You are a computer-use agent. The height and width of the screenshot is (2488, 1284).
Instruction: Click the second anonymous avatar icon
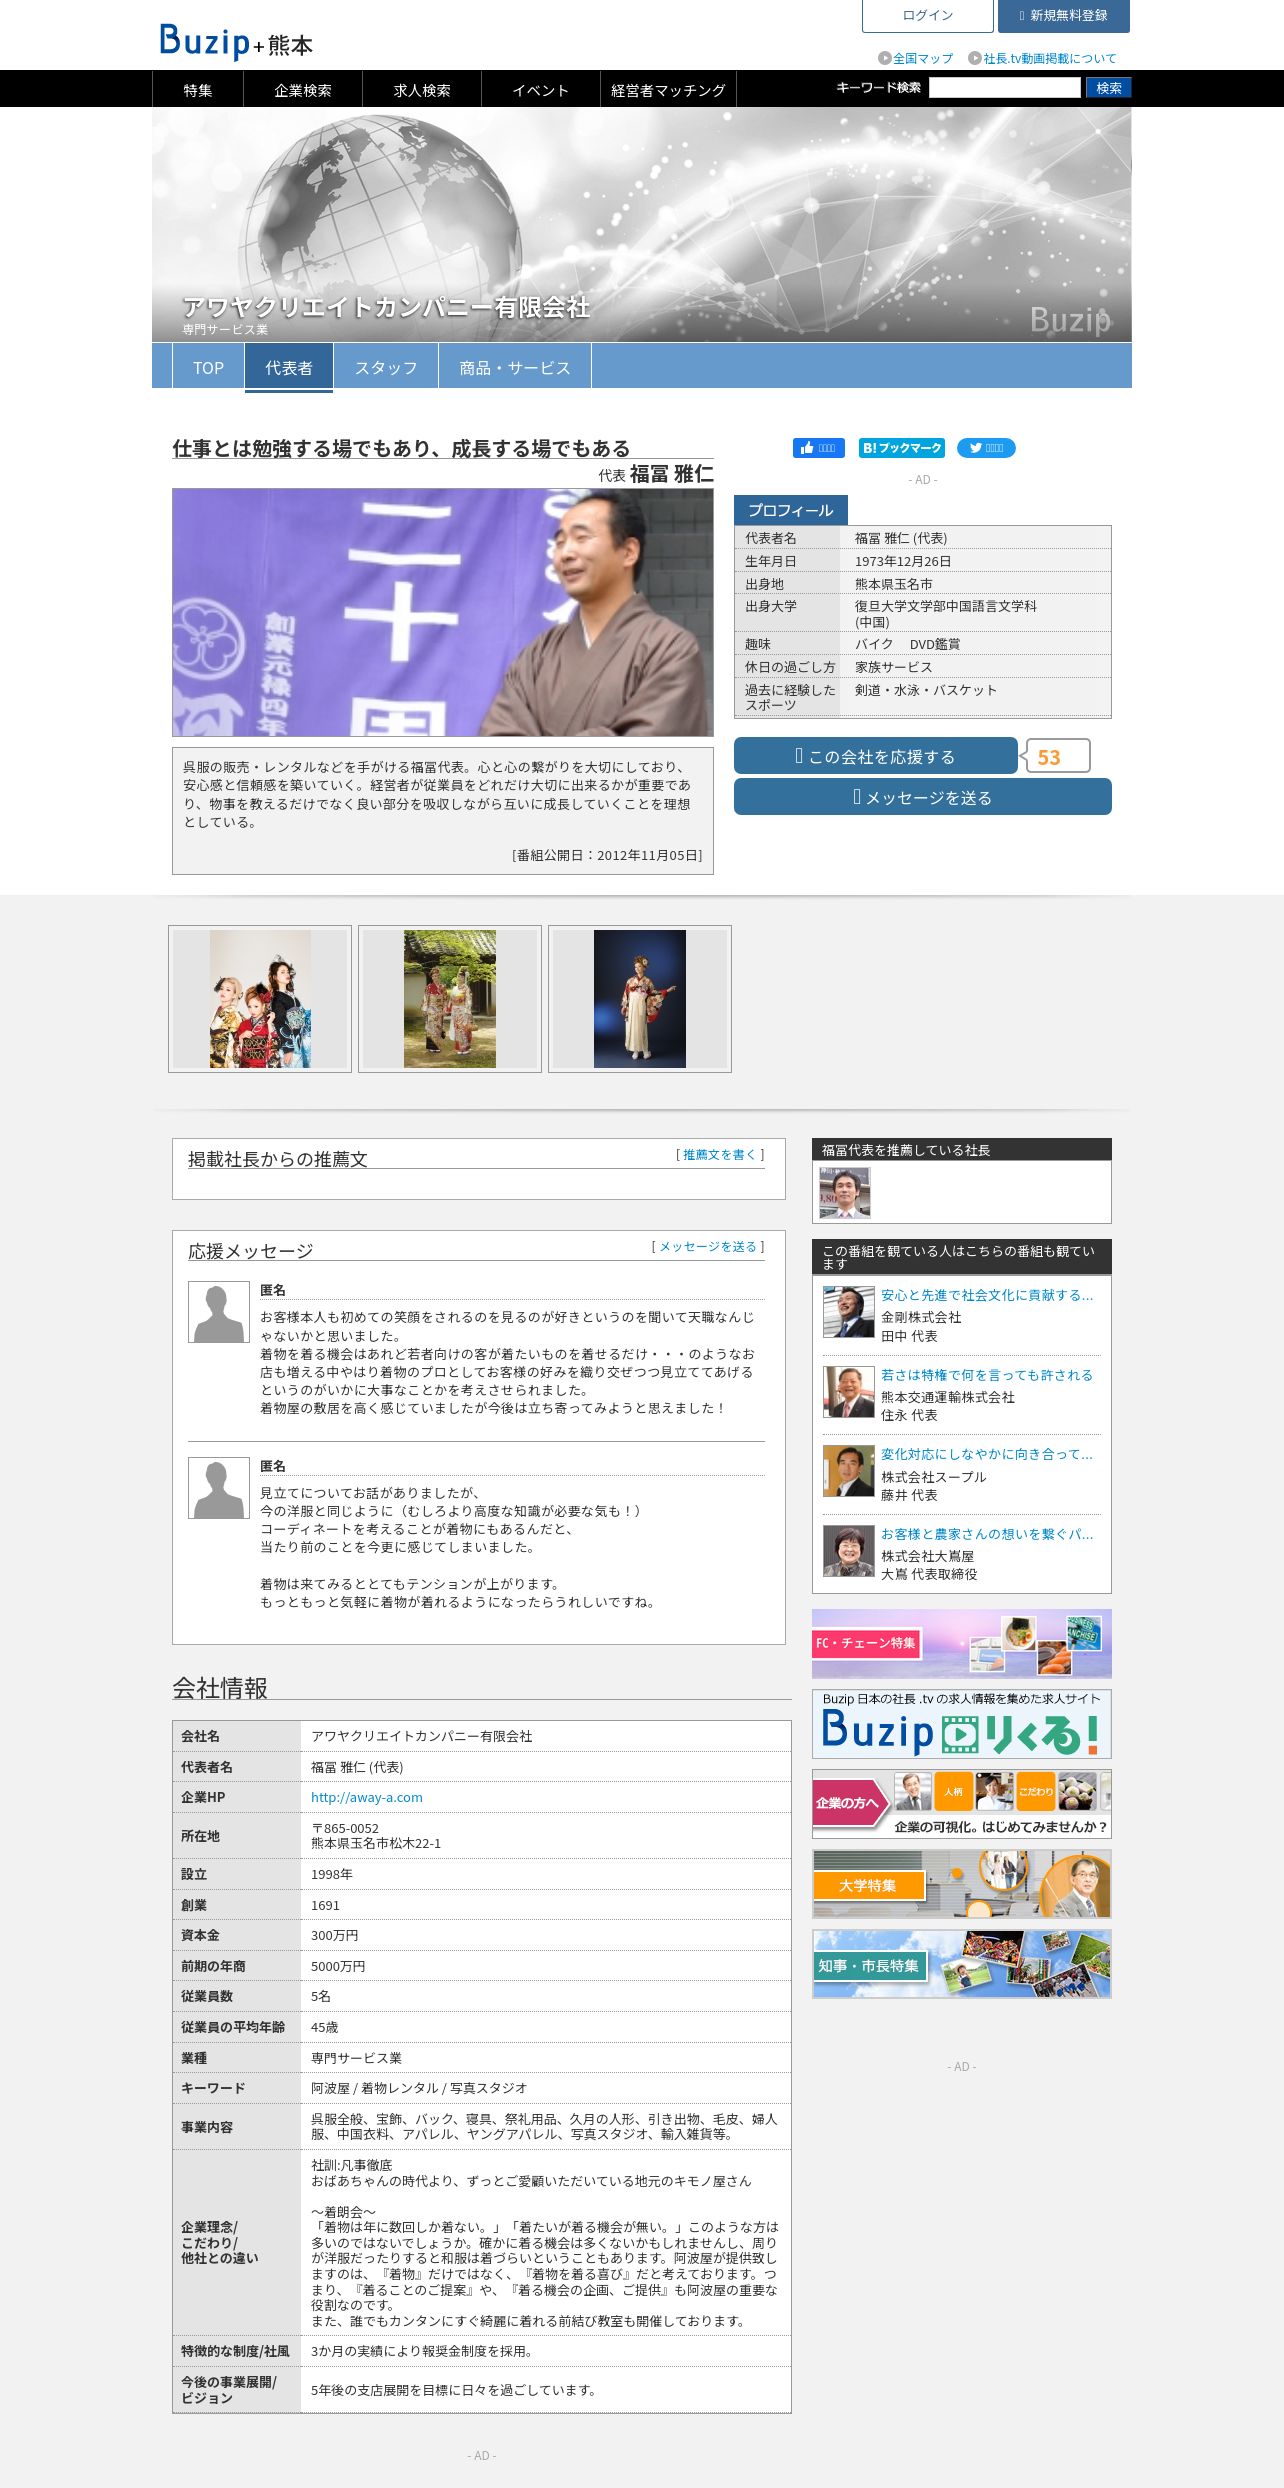click(x=219, y=1488)
